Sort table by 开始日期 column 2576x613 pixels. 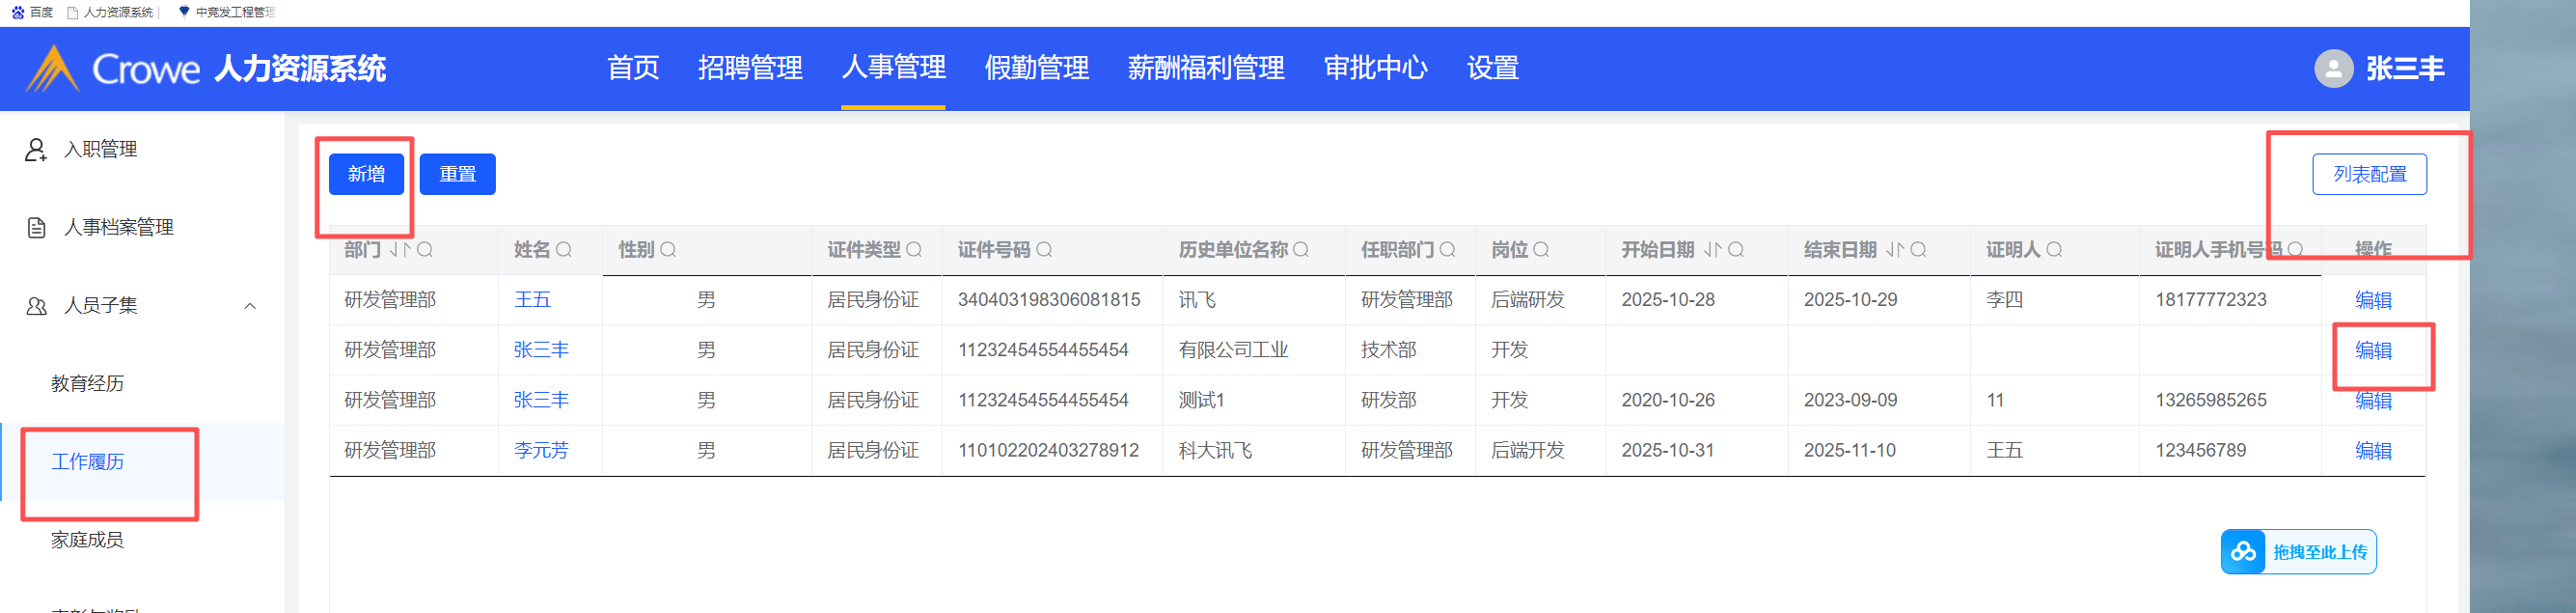coord(1713,249)
